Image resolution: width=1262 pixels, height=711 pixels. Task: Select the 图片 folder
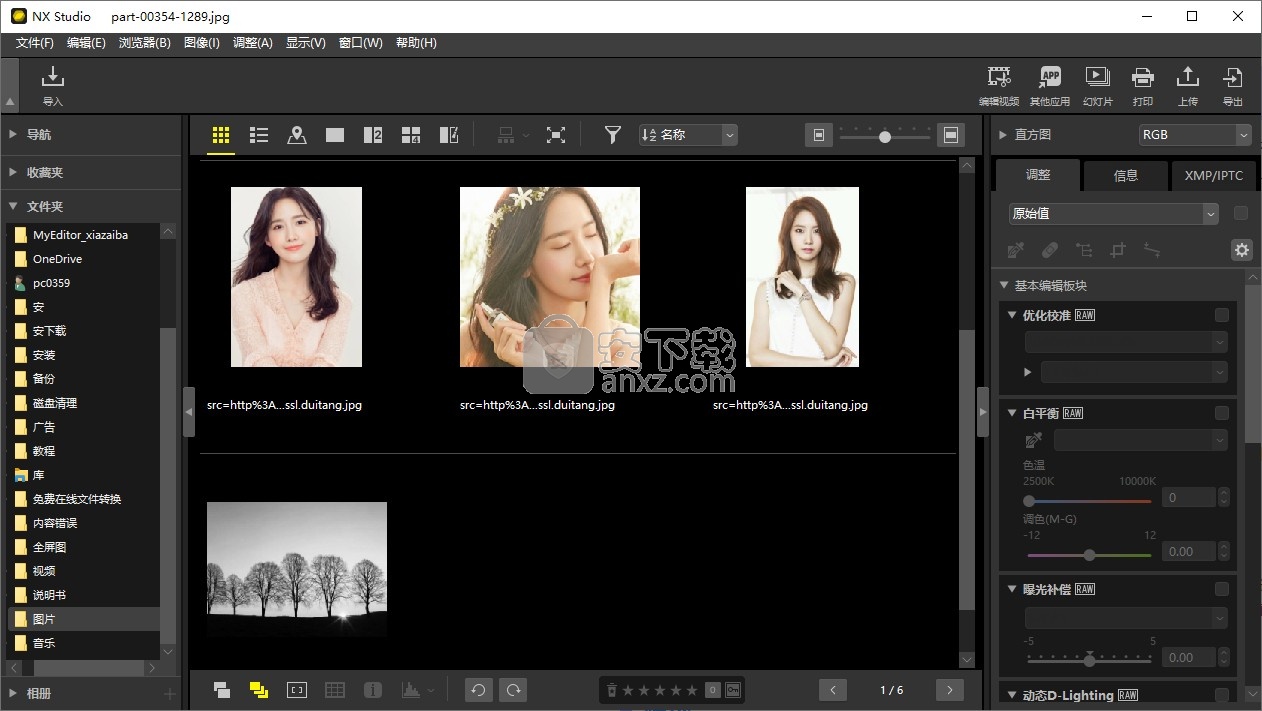(x=84, y=619)
